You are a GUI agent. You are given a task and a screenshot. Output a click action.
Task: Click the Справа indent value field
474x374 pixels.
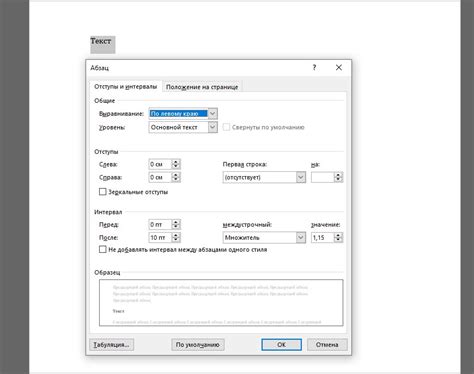coord(160,177)
